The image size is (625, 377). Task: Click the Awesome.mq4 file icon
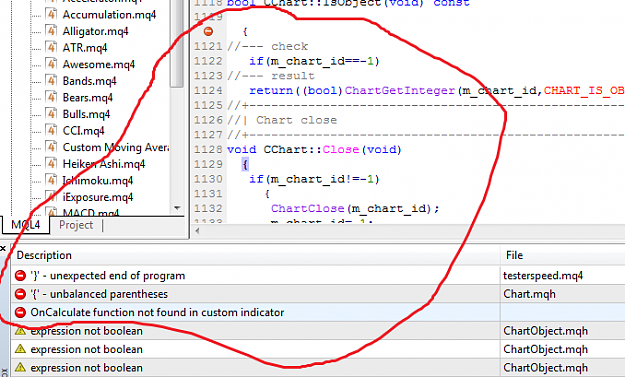(51, 63)
